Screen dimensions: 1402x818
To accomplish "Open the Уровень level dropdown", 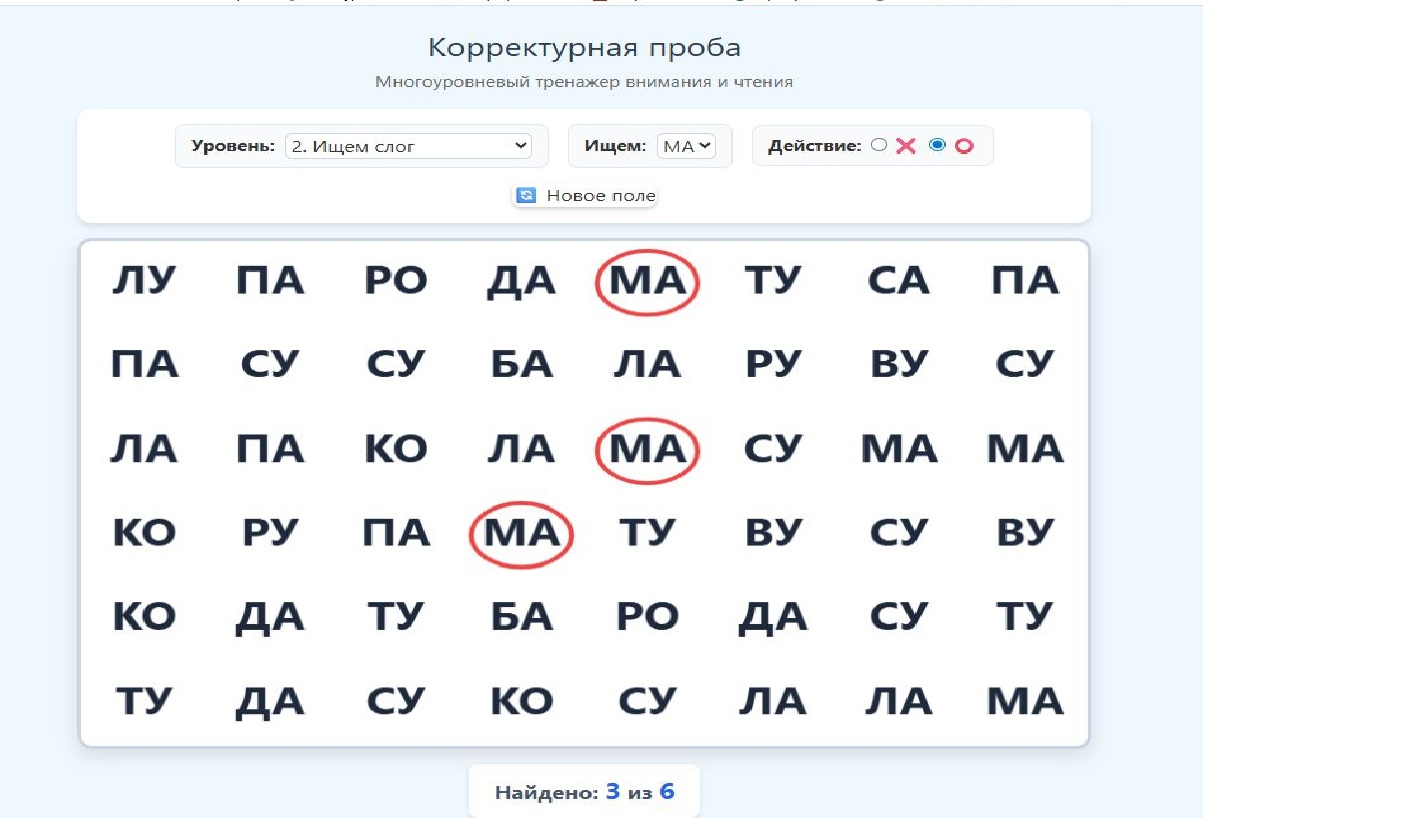I will point(408,146).
